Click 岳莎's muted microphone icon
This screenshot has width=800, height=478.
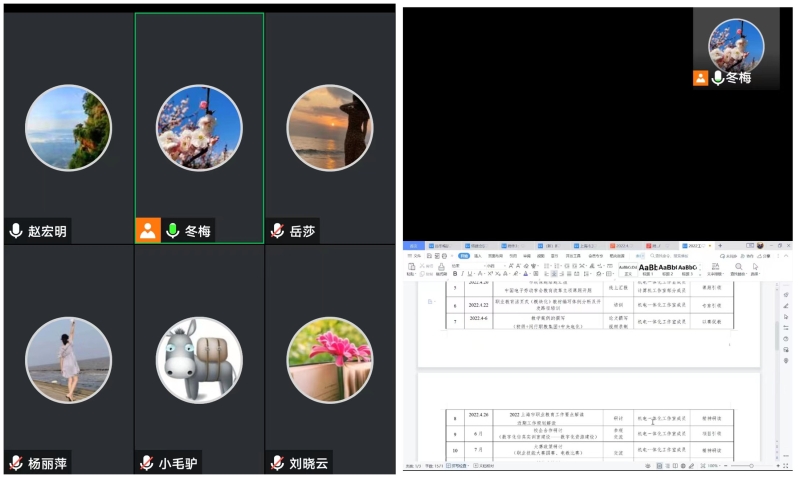(x=277, y=231)
